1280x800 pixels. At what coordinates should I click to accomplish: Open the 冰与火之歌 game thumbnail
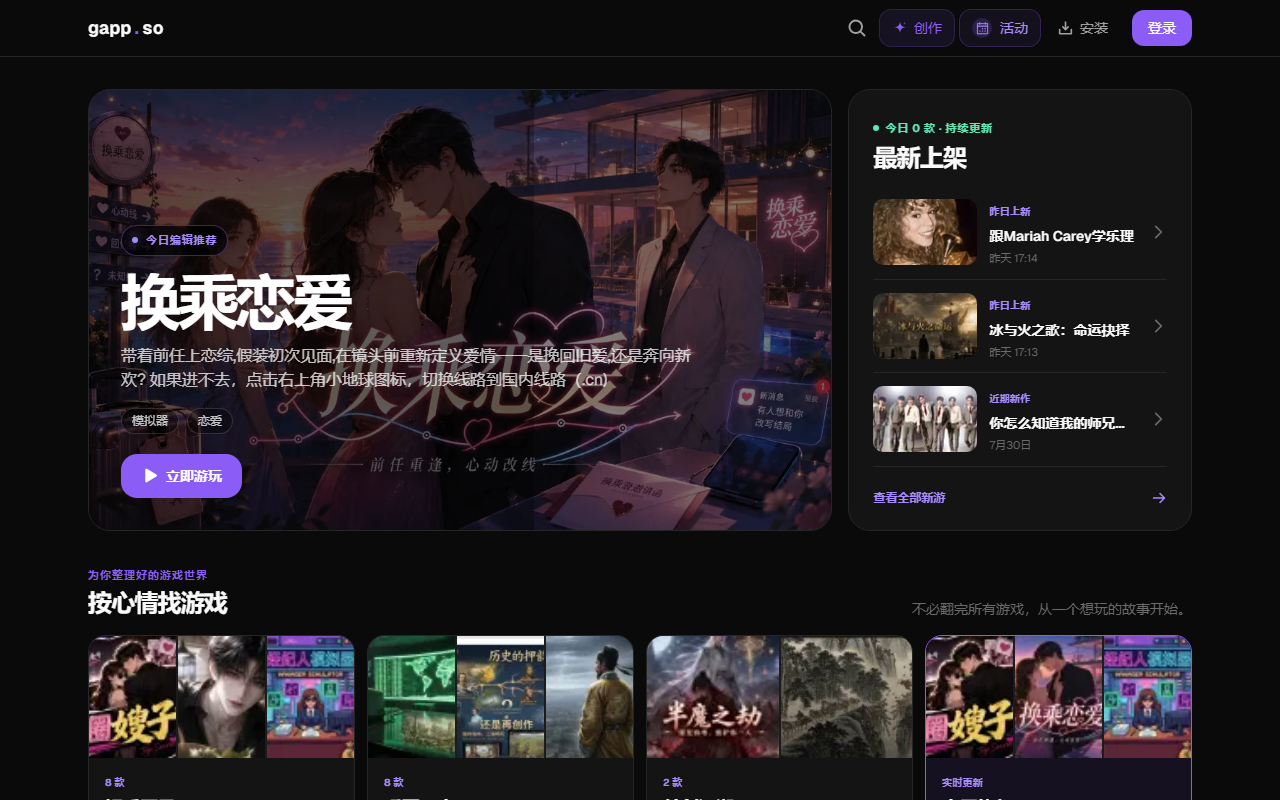tap(925, 326)
